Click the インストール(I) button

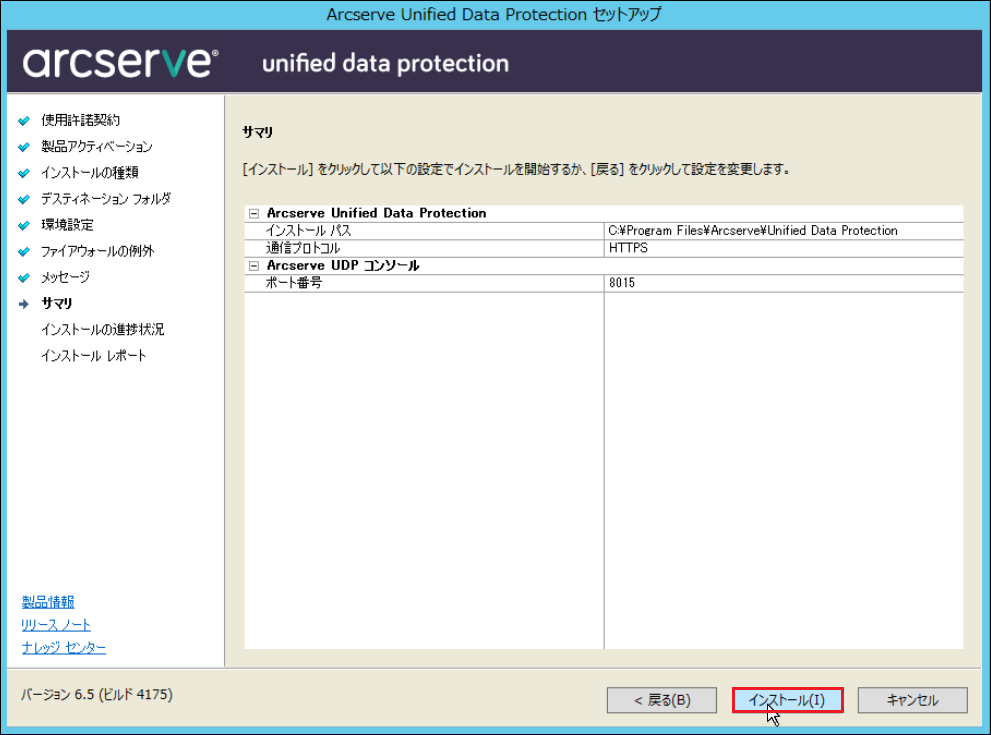(787, 700)
